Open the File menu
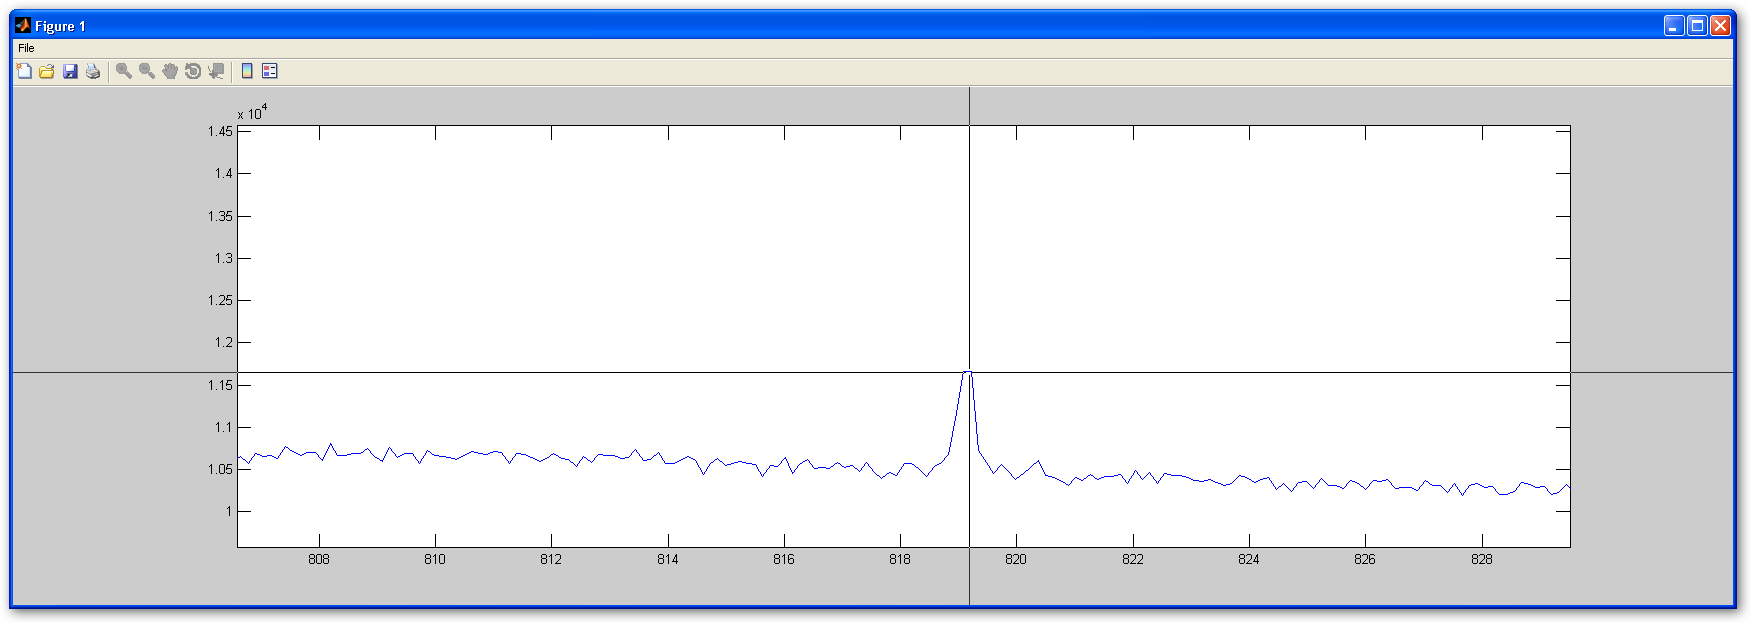Viewport: 1751px width, 623px height. [26, 48]
